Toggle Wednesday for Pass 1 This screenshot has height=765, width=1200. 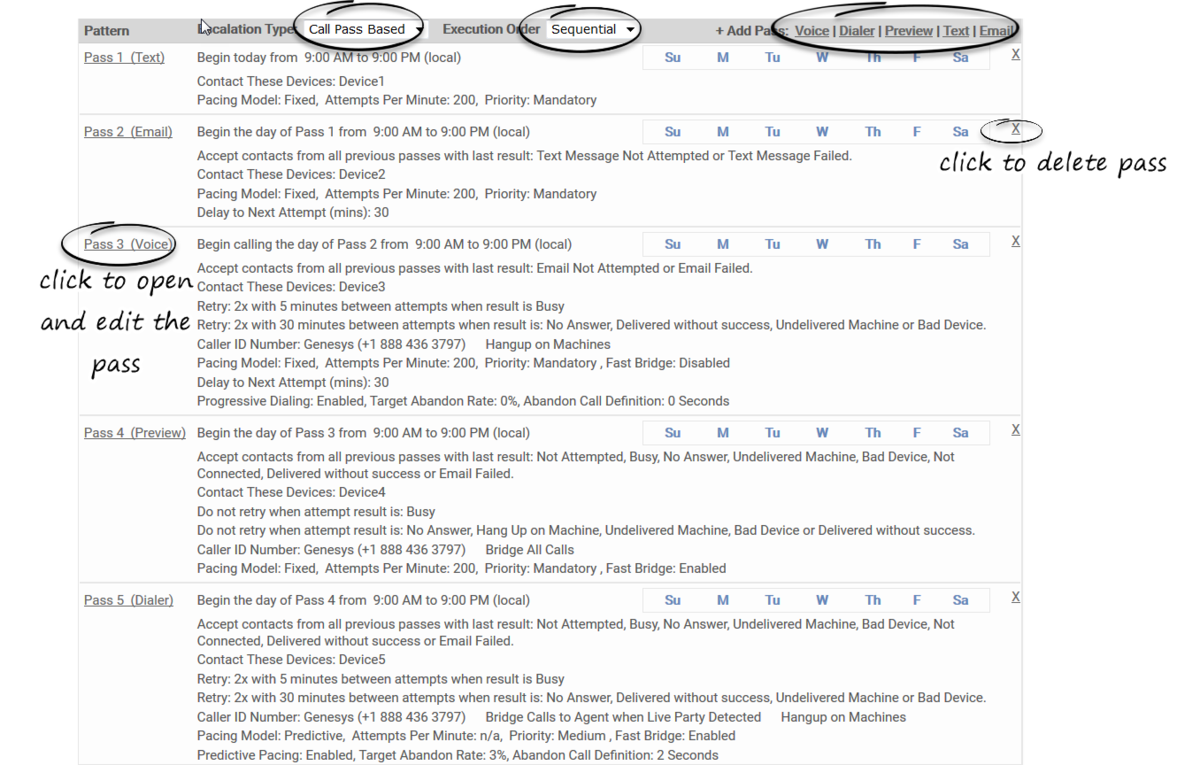coord(822,58)
